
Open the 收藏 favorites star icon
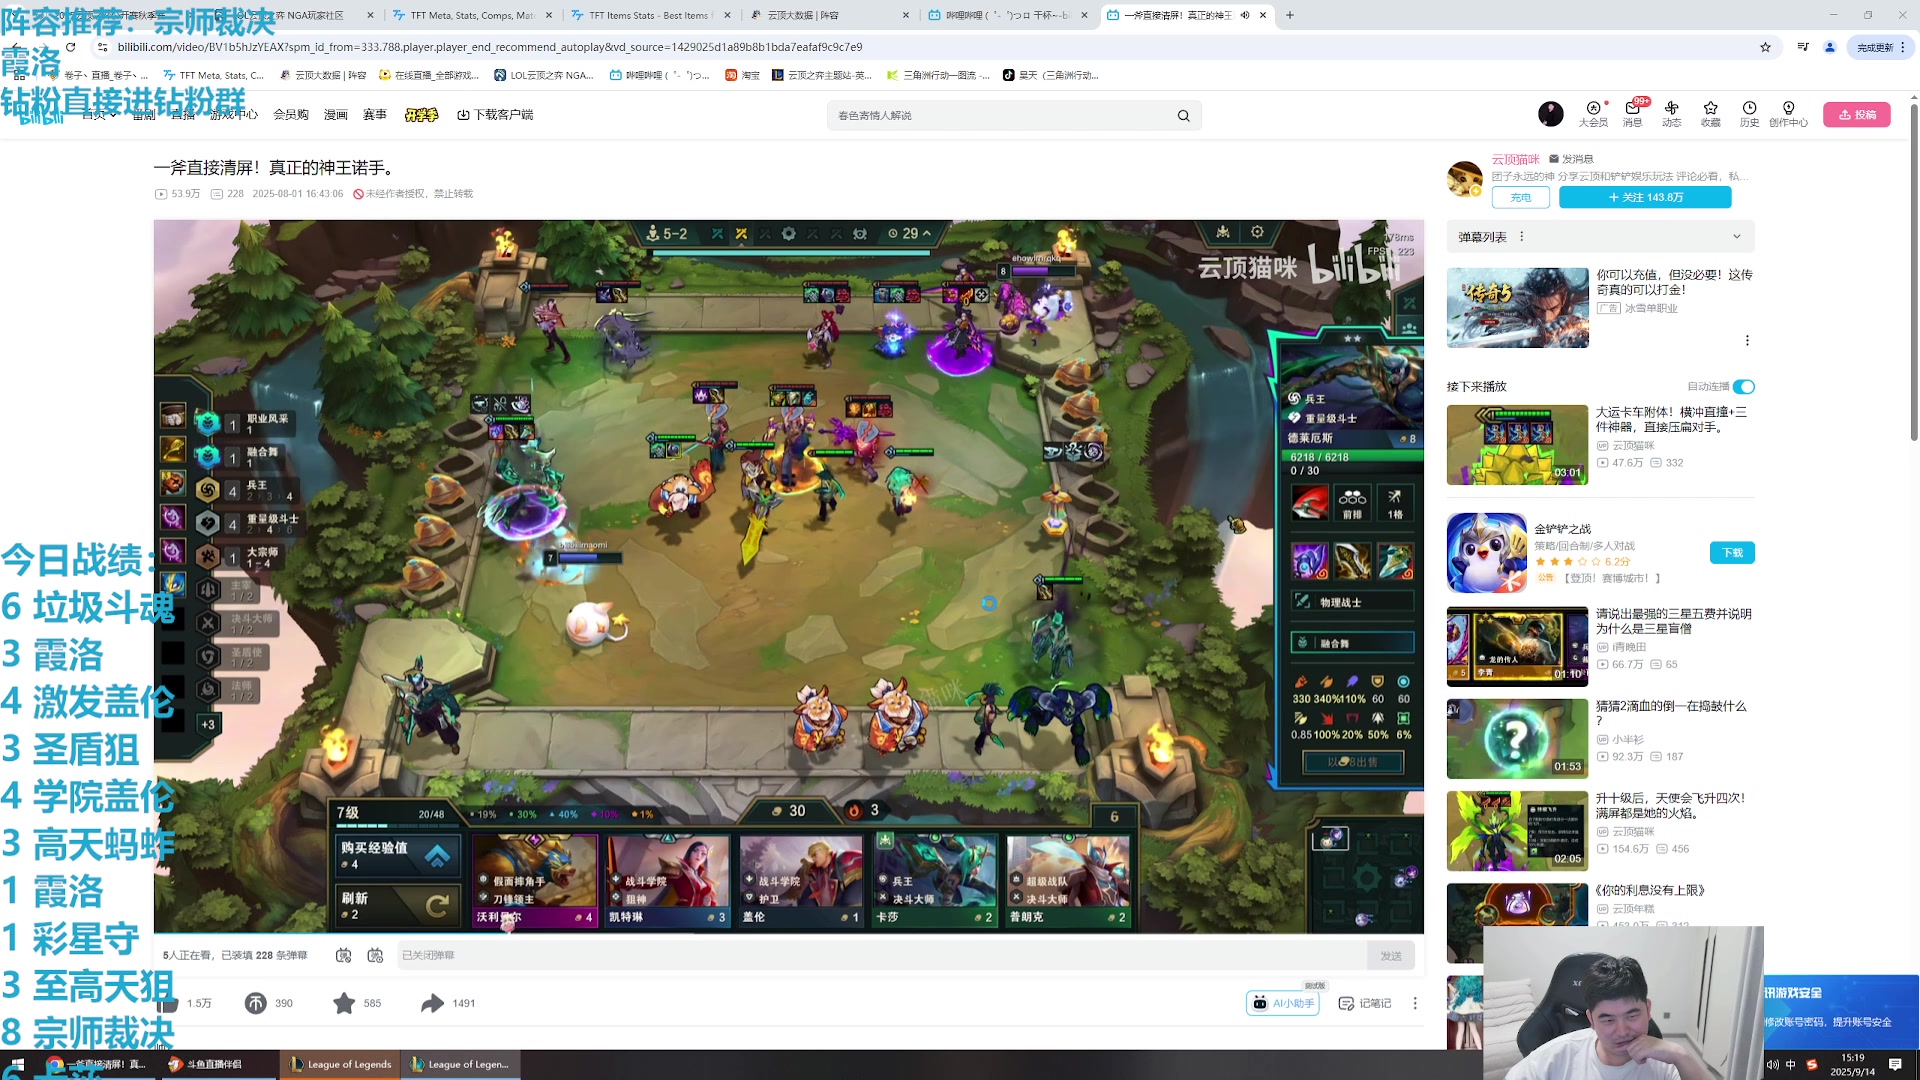click(1711, 114)
